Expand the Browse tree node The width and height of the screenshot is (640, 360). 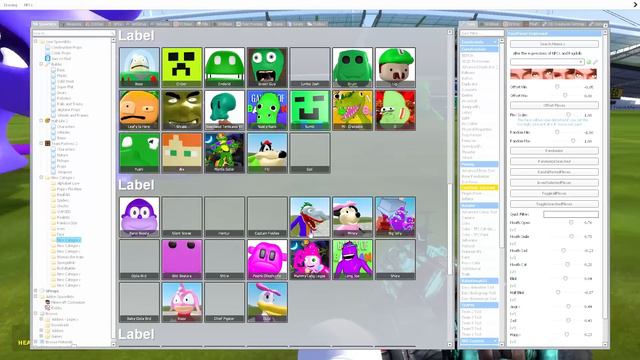pos(36,313)
